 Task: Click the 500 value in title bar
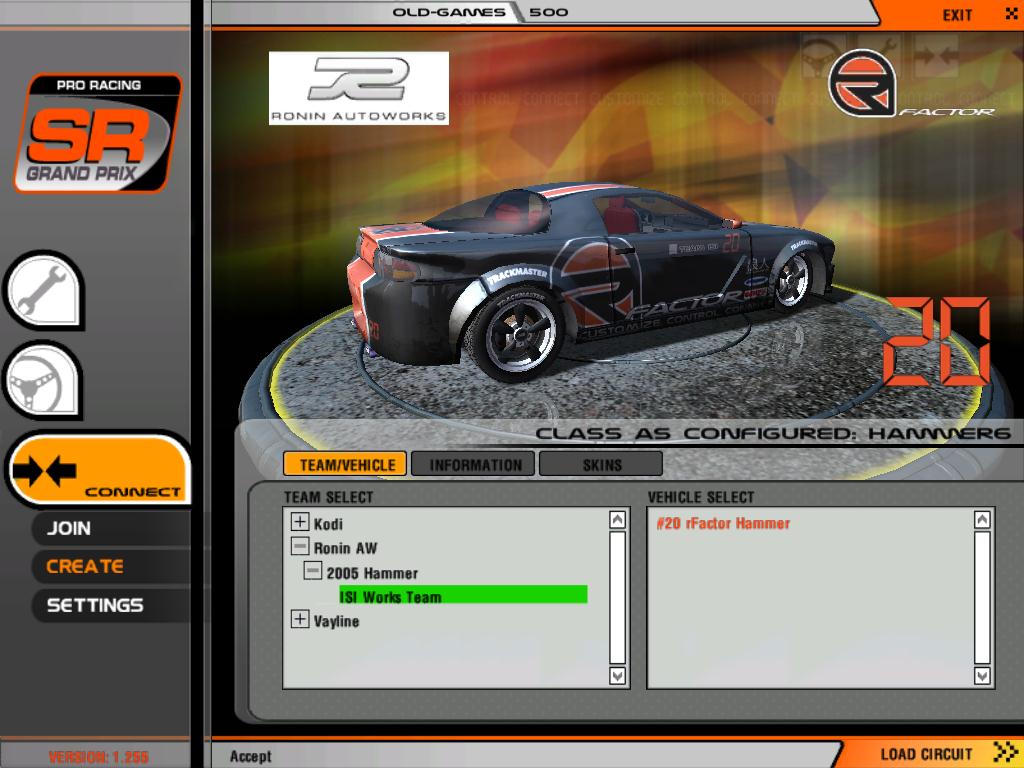[x=549, y=12]
